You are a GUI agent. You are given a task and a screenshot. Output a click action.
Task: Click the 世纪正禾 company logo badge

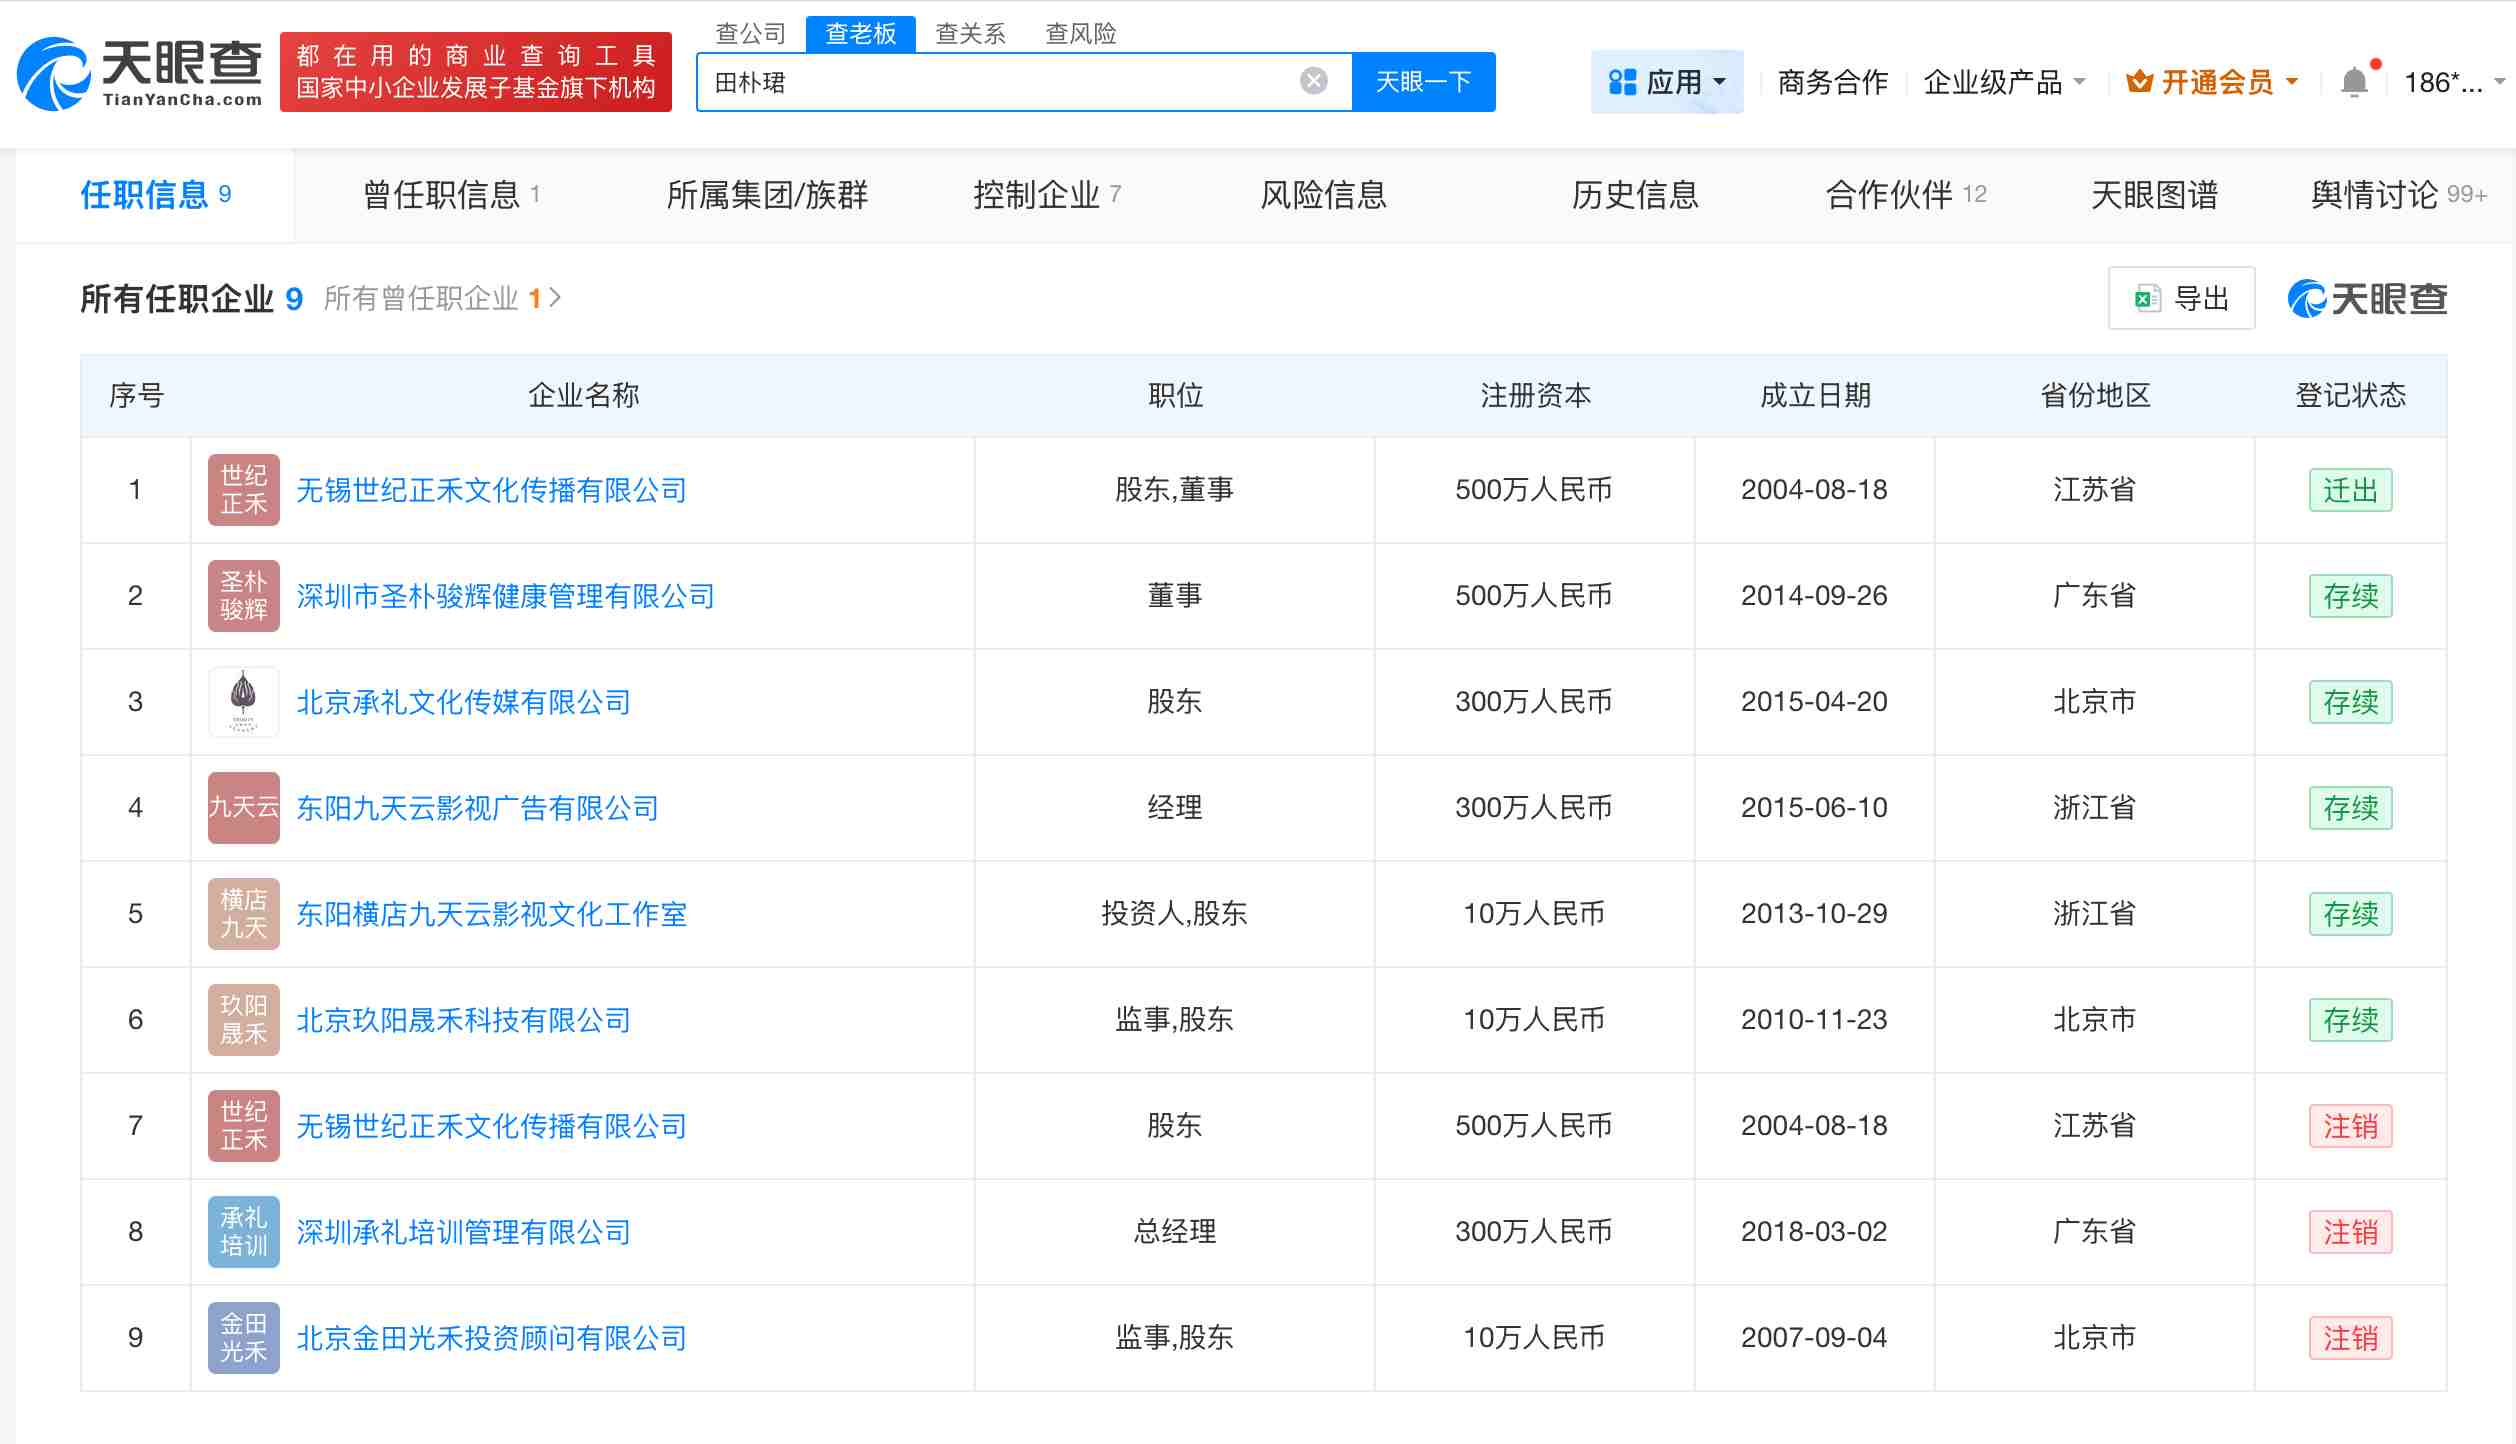[243, 489]
